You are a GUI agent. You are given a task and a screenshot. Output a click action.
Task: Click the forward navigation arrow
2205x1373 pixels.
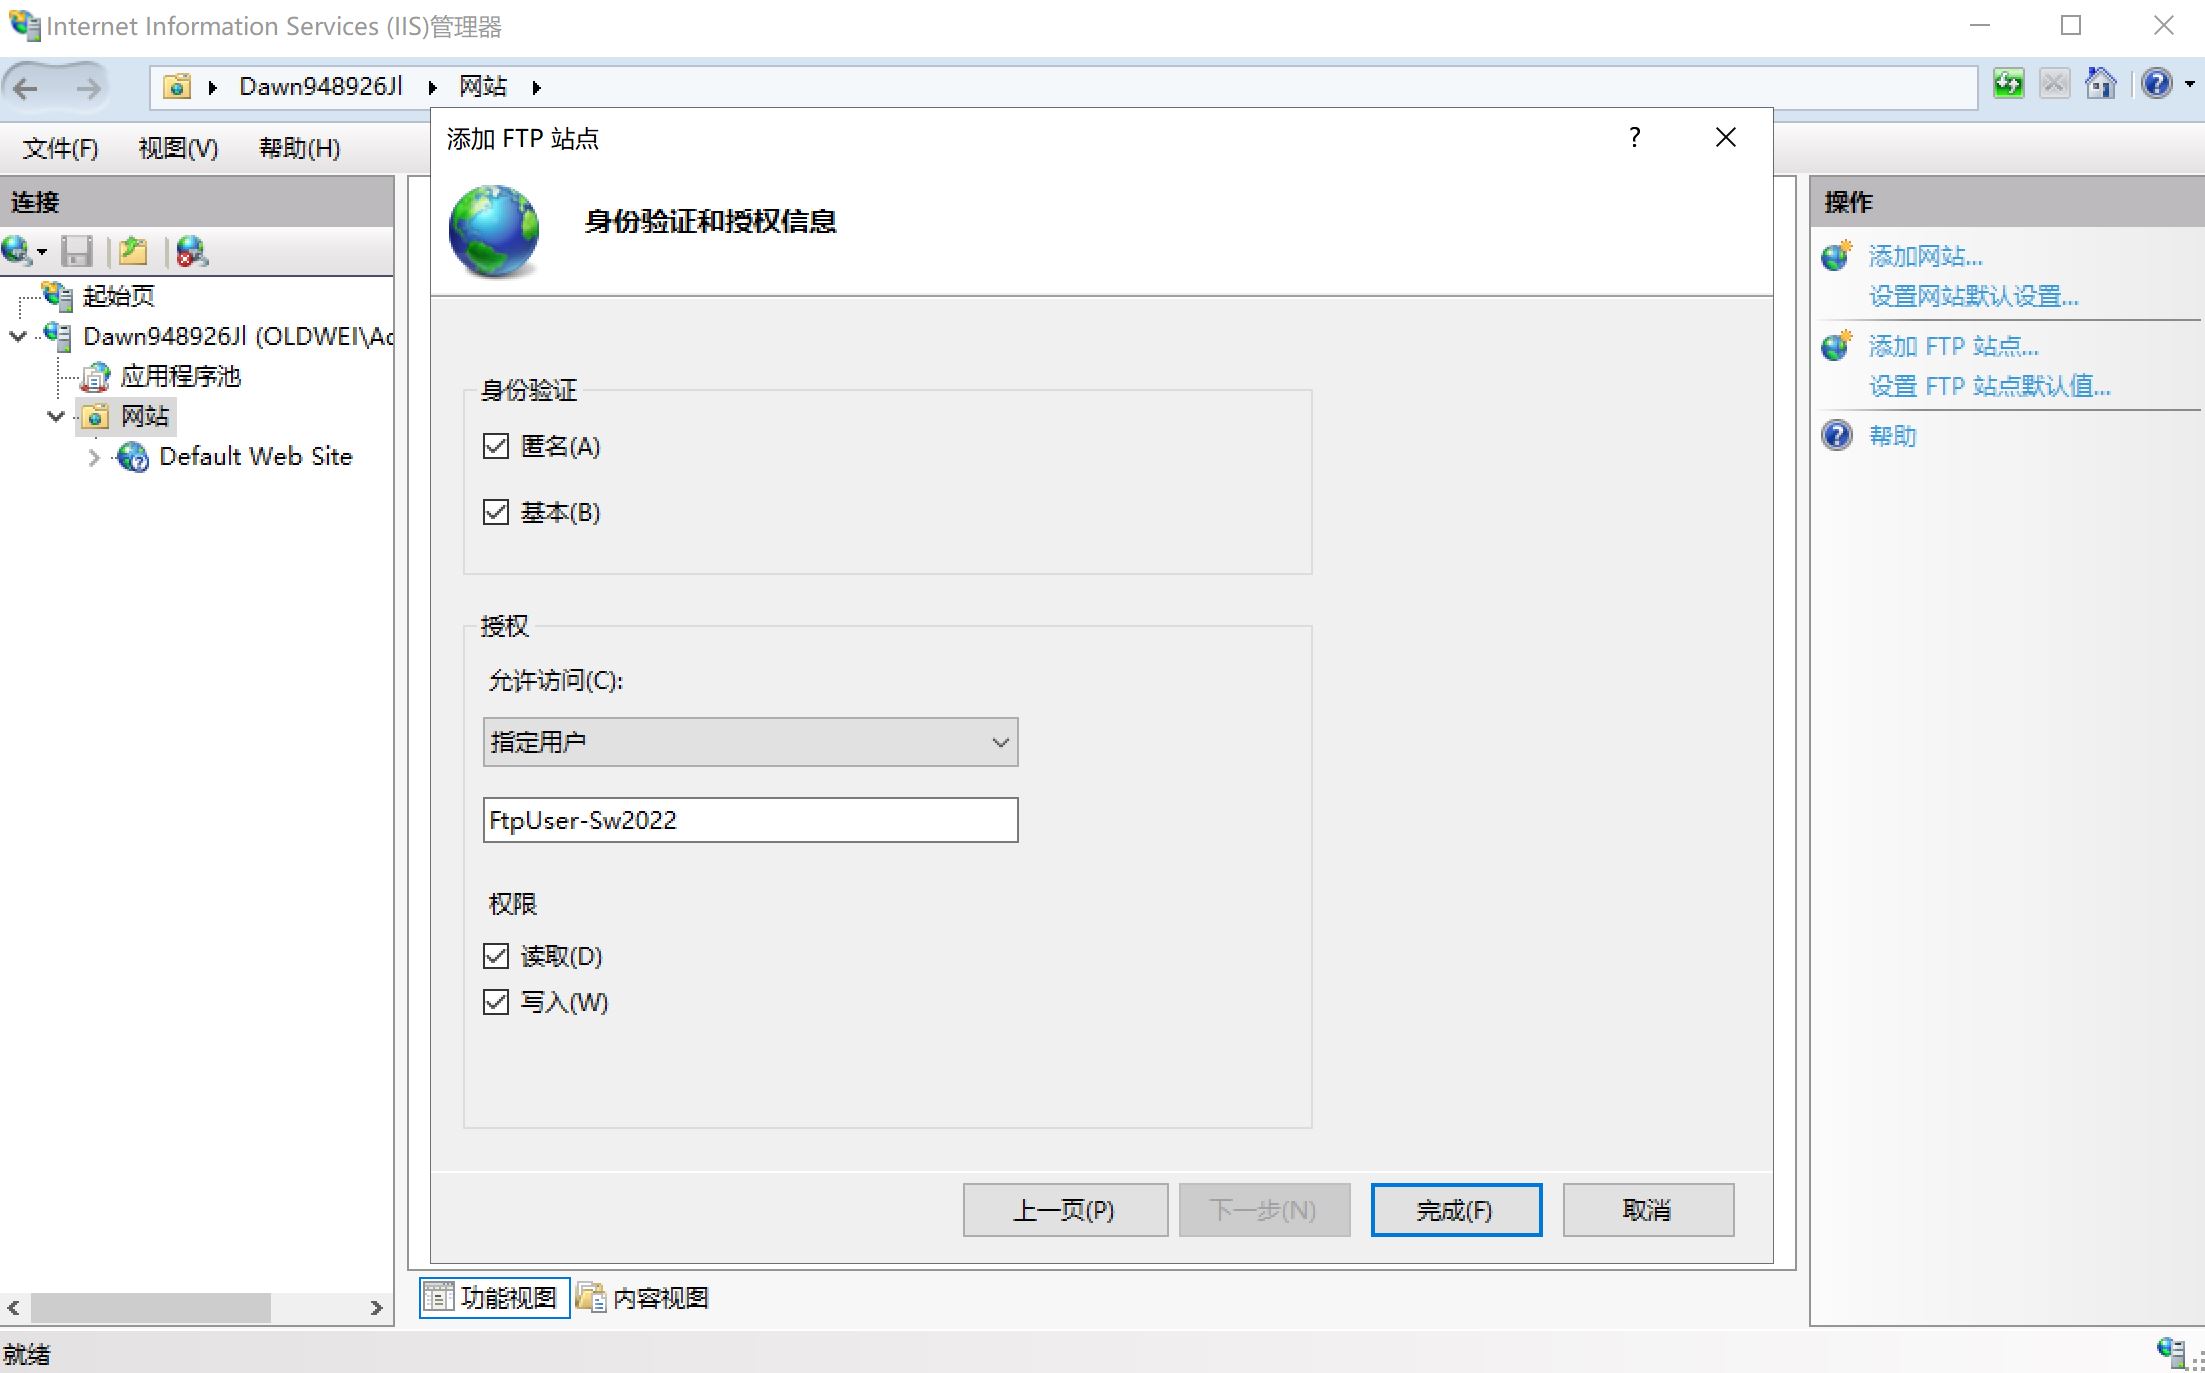[88, 88]
